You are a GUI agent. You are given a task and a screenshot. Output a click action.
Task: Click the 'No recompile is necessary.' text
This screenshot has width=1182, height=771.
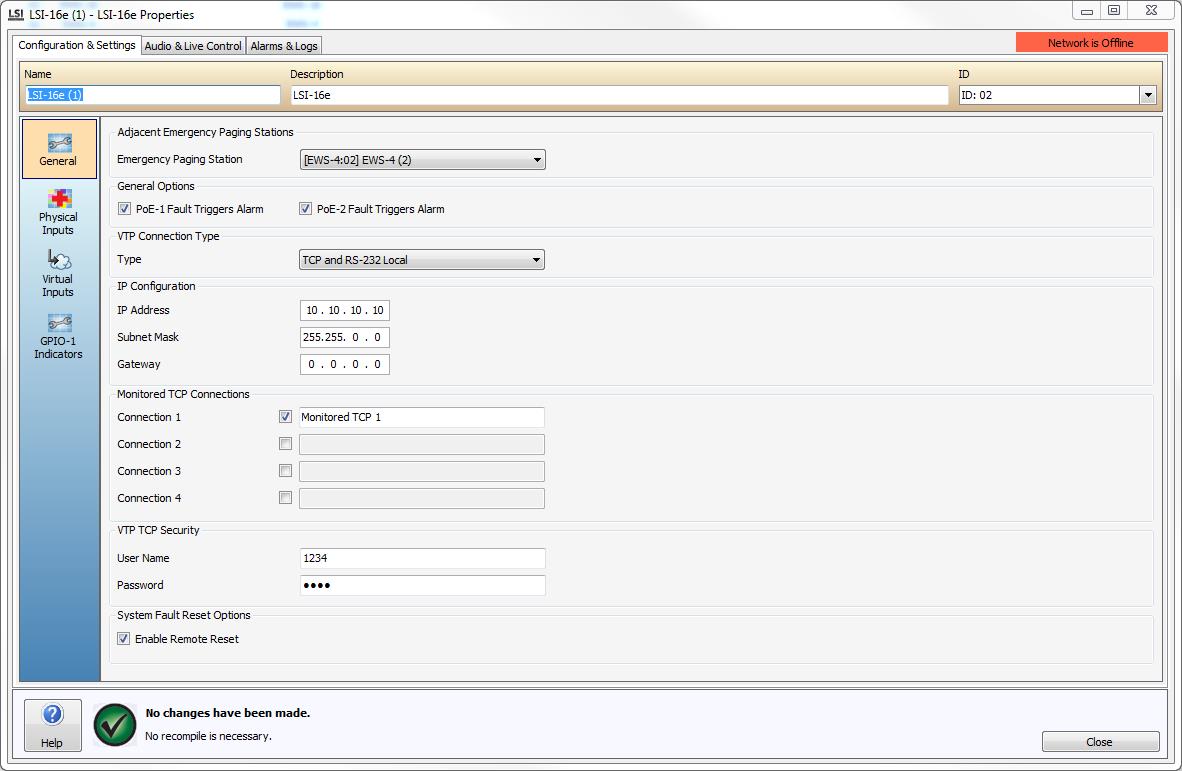(x=208, y=736)
